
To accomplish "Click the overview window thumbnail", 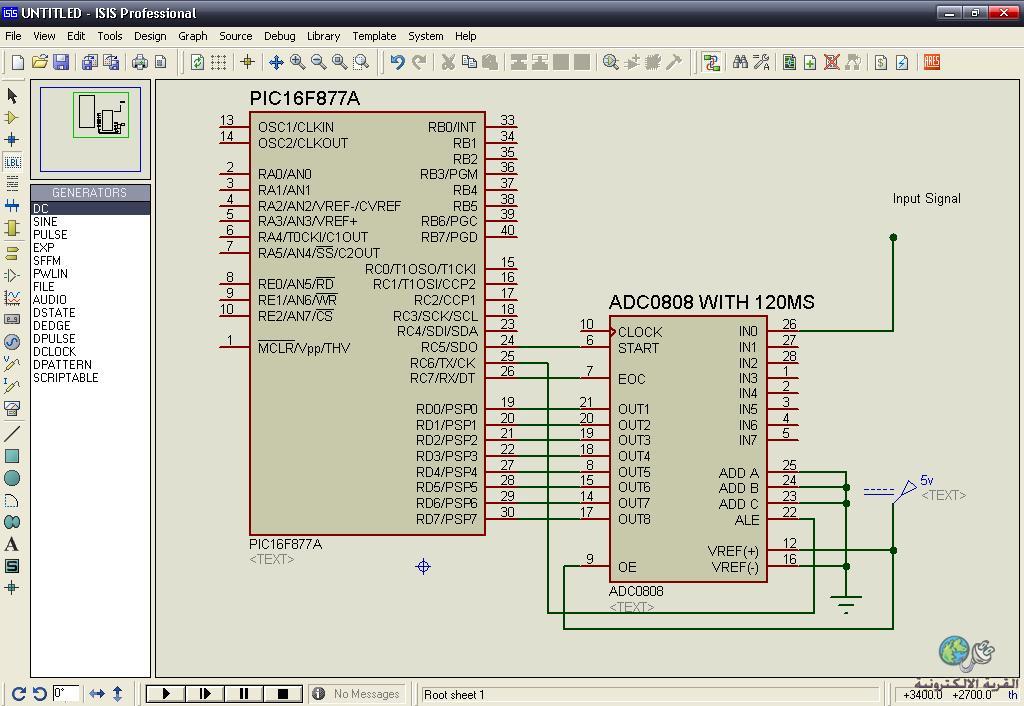I will tap(90, 129).
